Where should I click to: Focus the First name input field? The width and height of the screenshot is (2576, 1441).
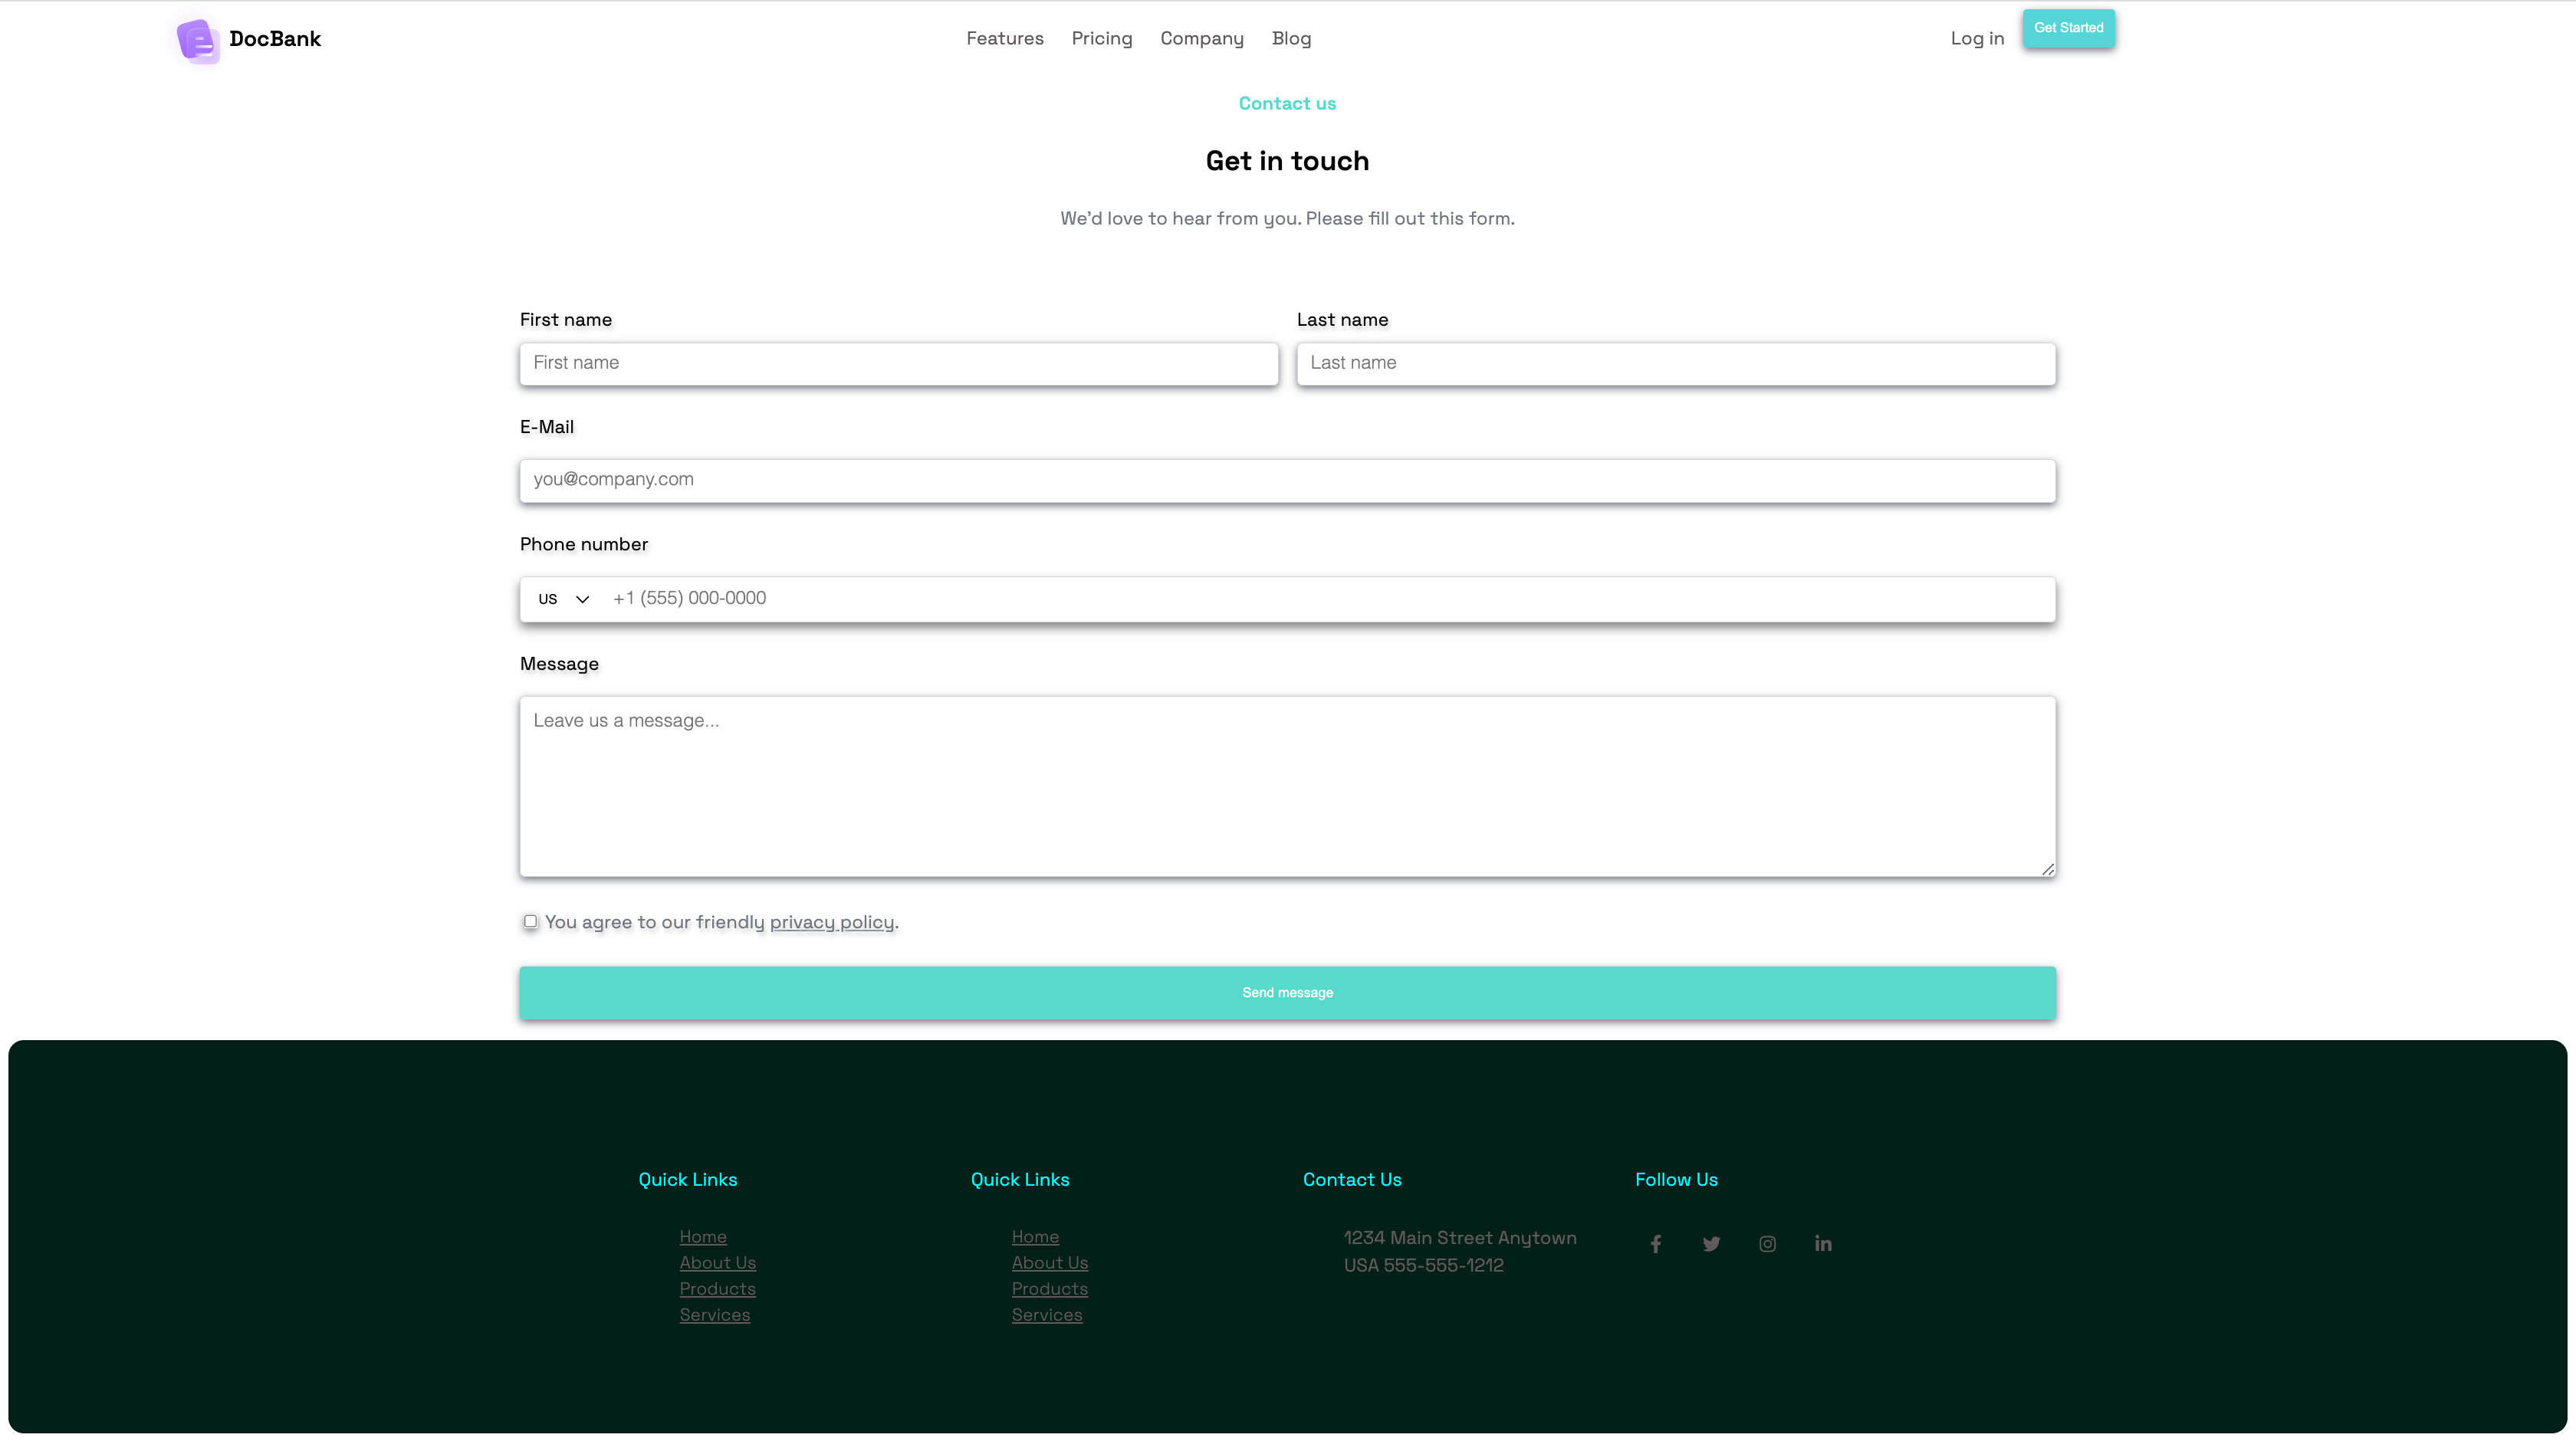898,363
